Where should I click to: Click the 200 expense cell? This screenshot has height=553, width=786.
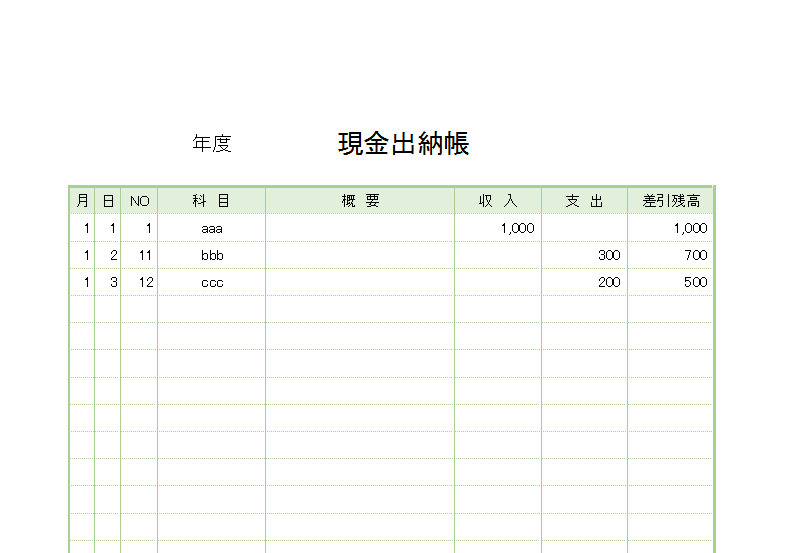pos(608,282)
